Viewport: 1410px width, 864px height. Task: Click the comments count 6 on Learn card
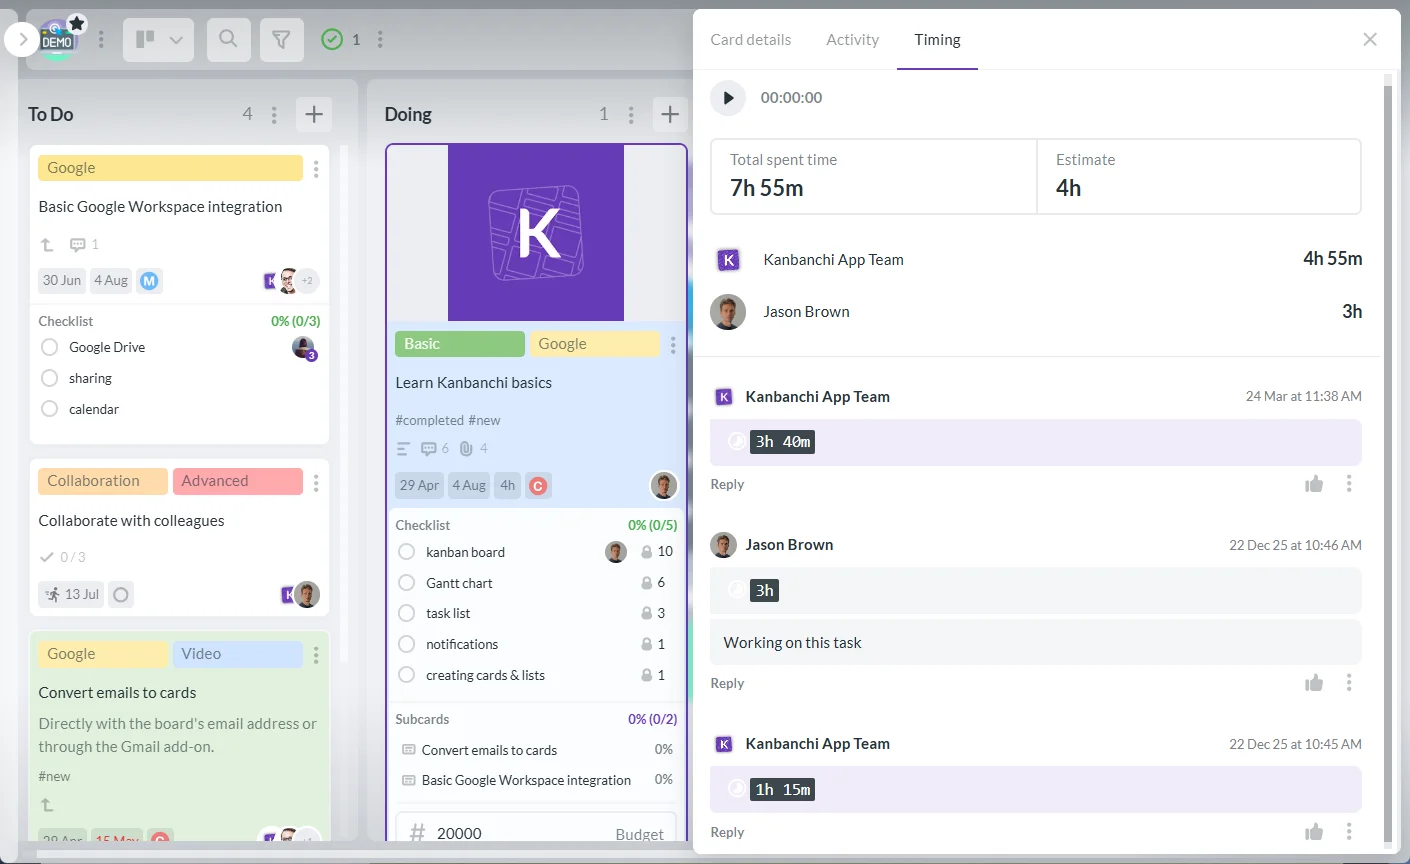[x=435, y=449]
